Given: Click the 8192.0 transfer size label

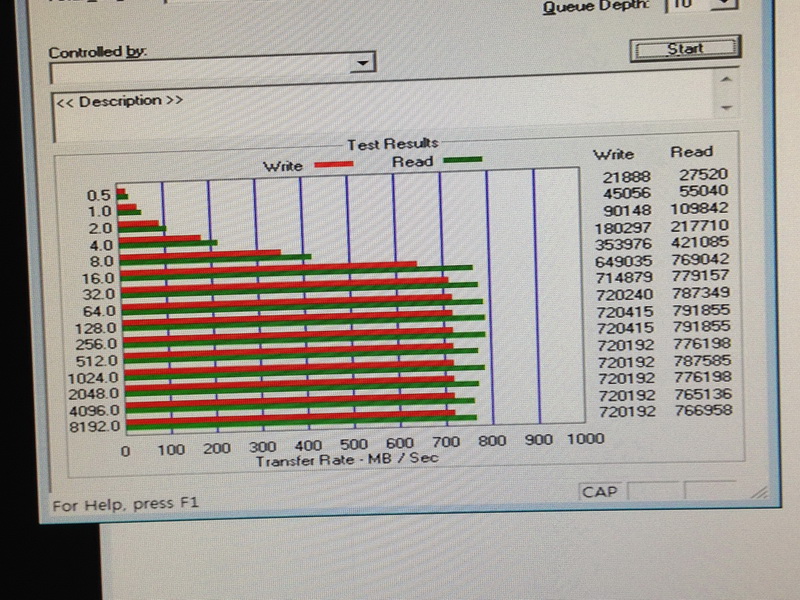Looking at the screenshot, I should 94,427.
